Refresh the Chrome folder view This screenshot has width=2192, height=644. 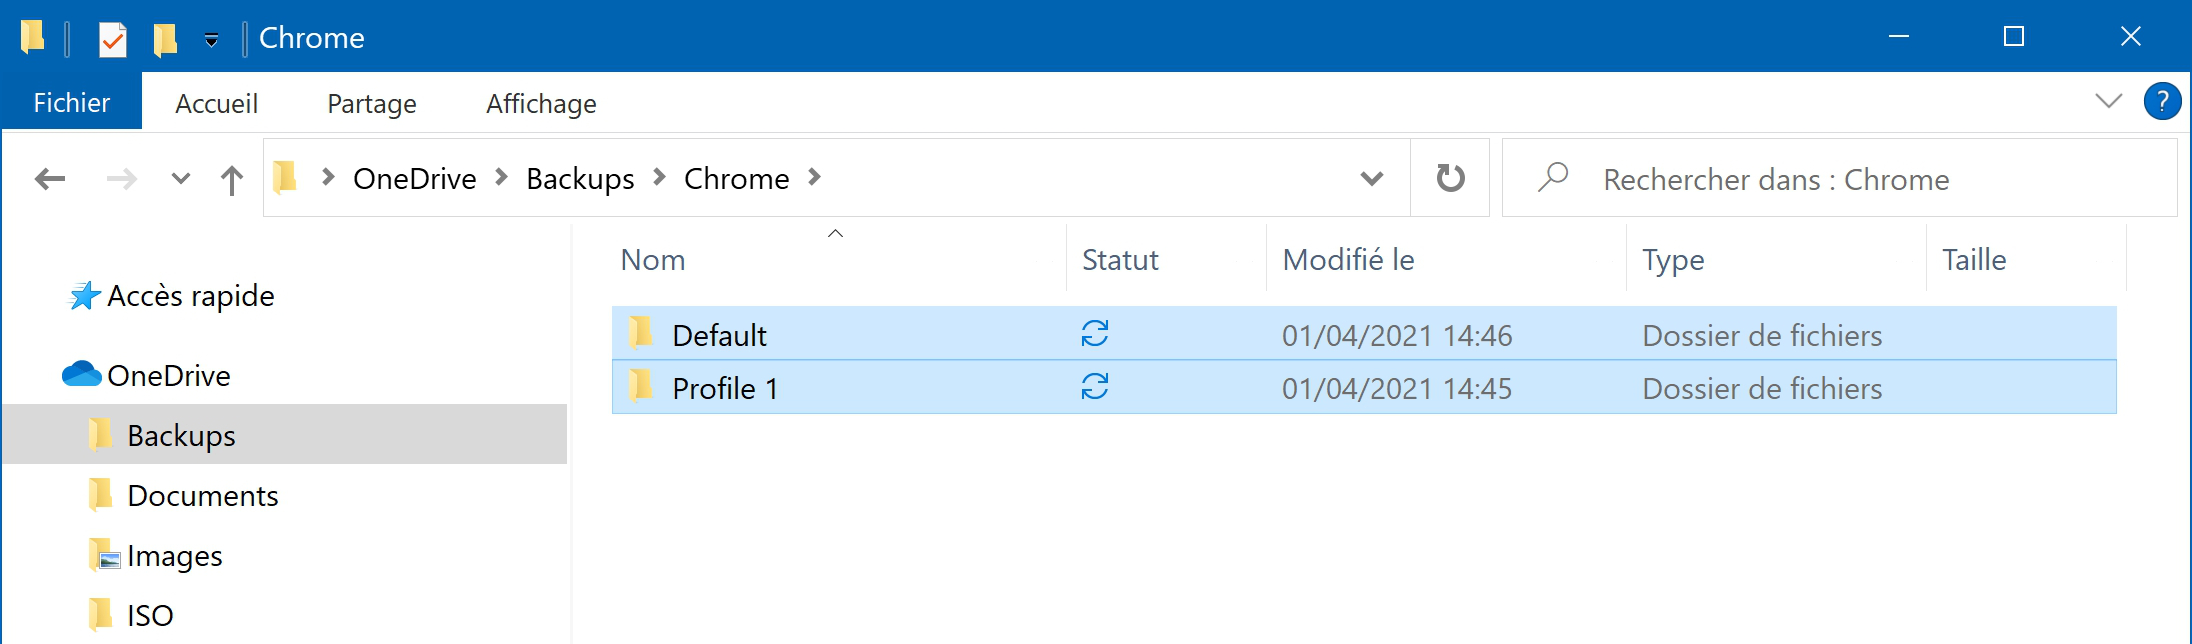pyautogui.click(x=1450, y=178)
